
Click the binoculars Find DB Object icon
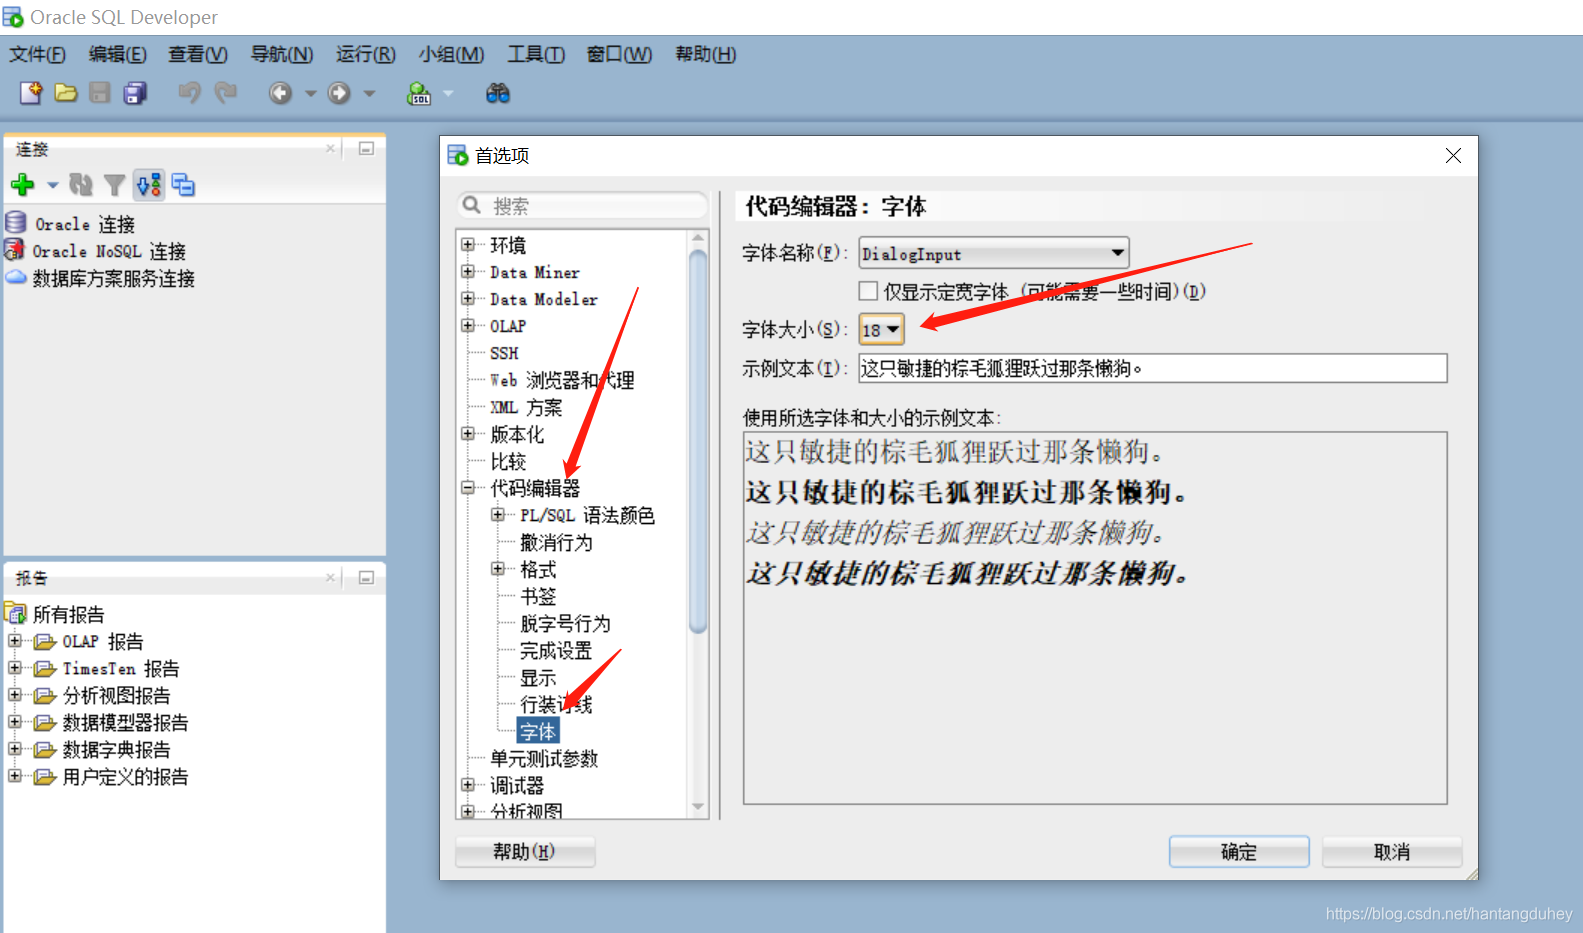point(498,93)
